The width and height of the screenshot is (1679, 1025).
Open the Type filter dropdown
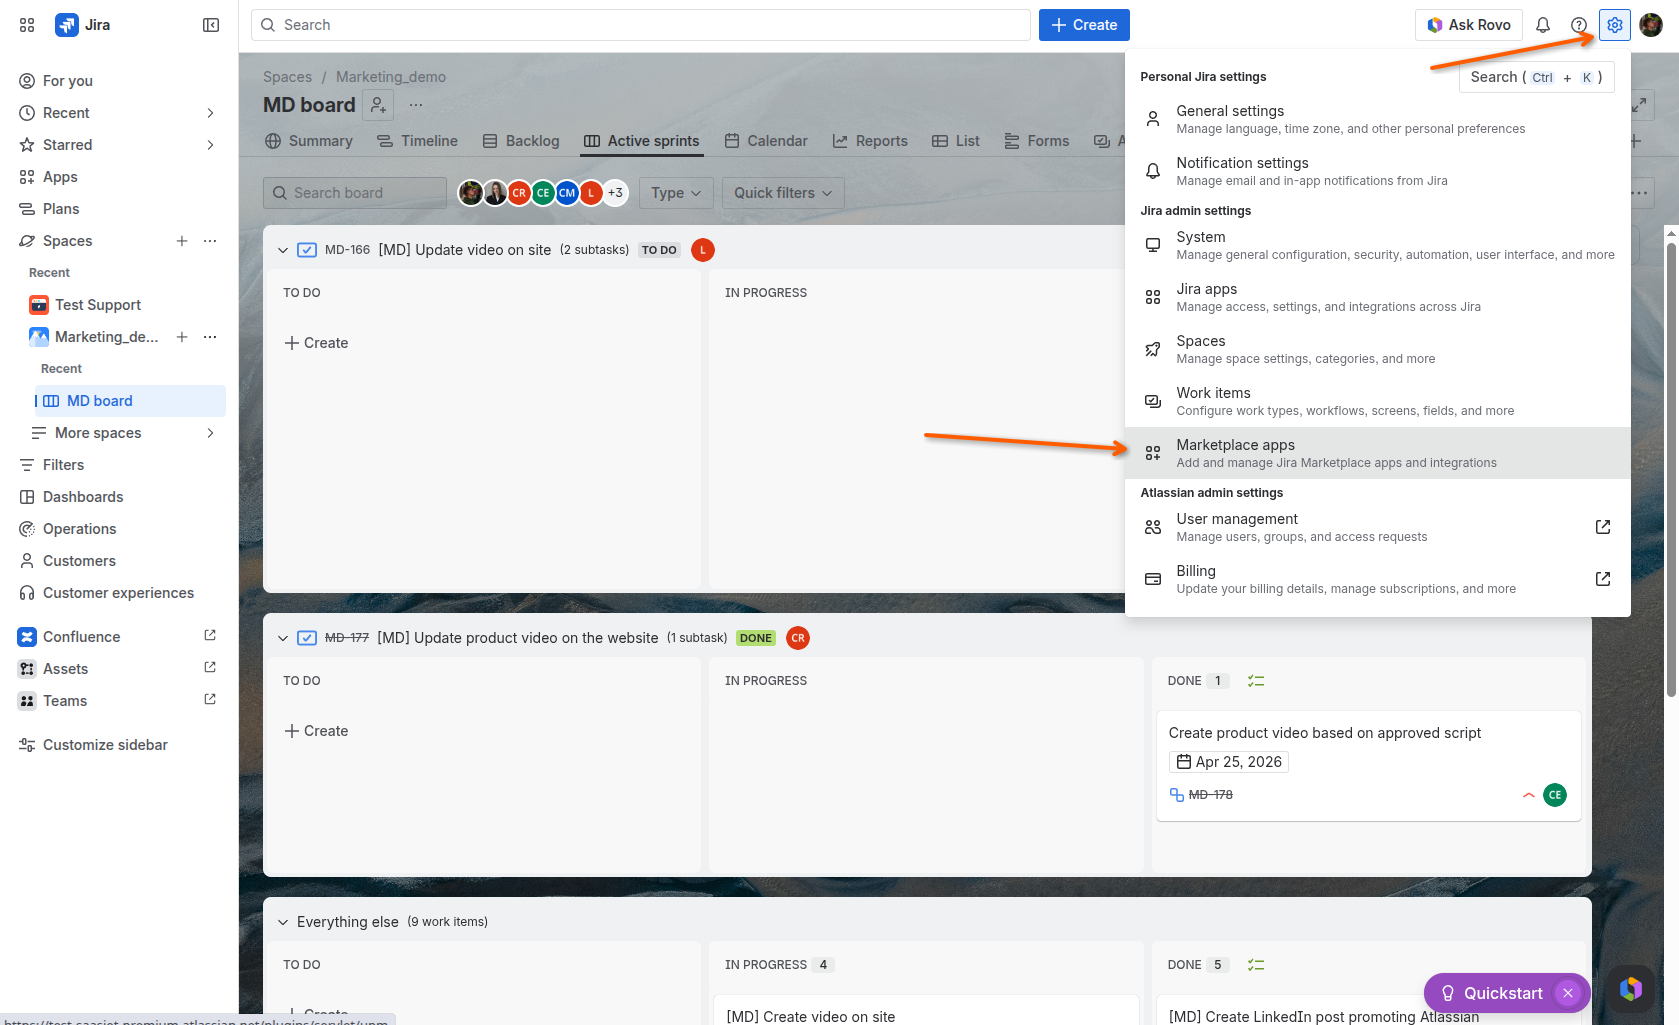coord(676,193)
